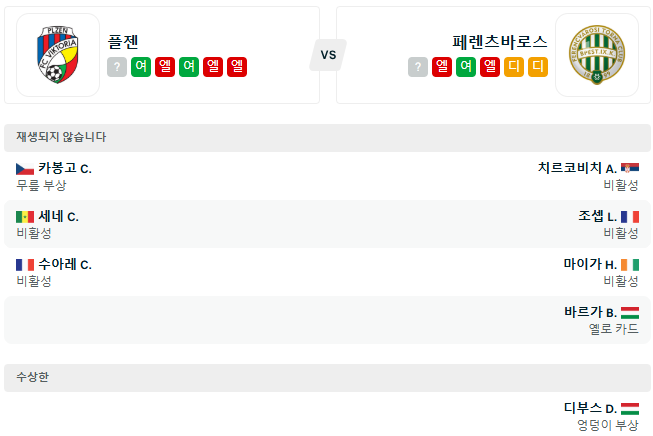The height and width of the screenshot is (436, 653).
Task: Click the Hungarian flag beside 디부스 D.
Action: point(630,409)
